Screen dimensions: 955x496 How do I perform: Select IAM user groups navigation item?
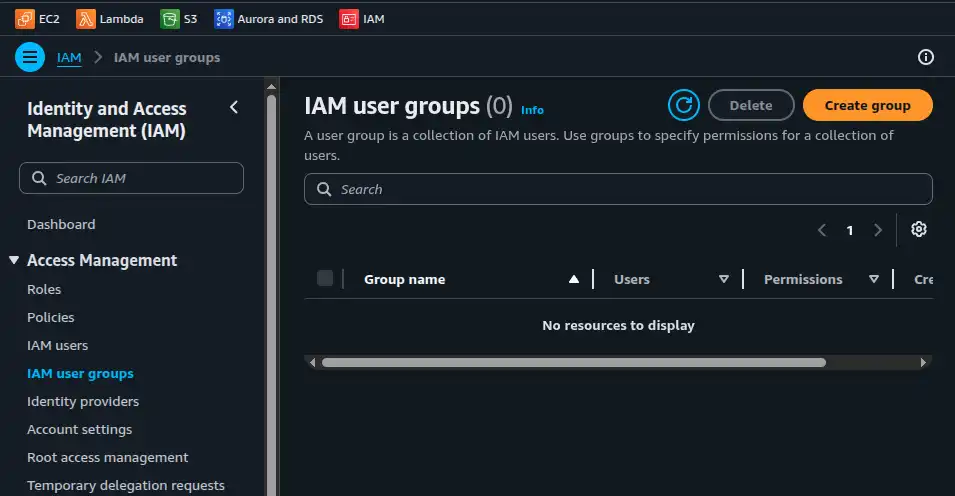click(x=80, y=374)
